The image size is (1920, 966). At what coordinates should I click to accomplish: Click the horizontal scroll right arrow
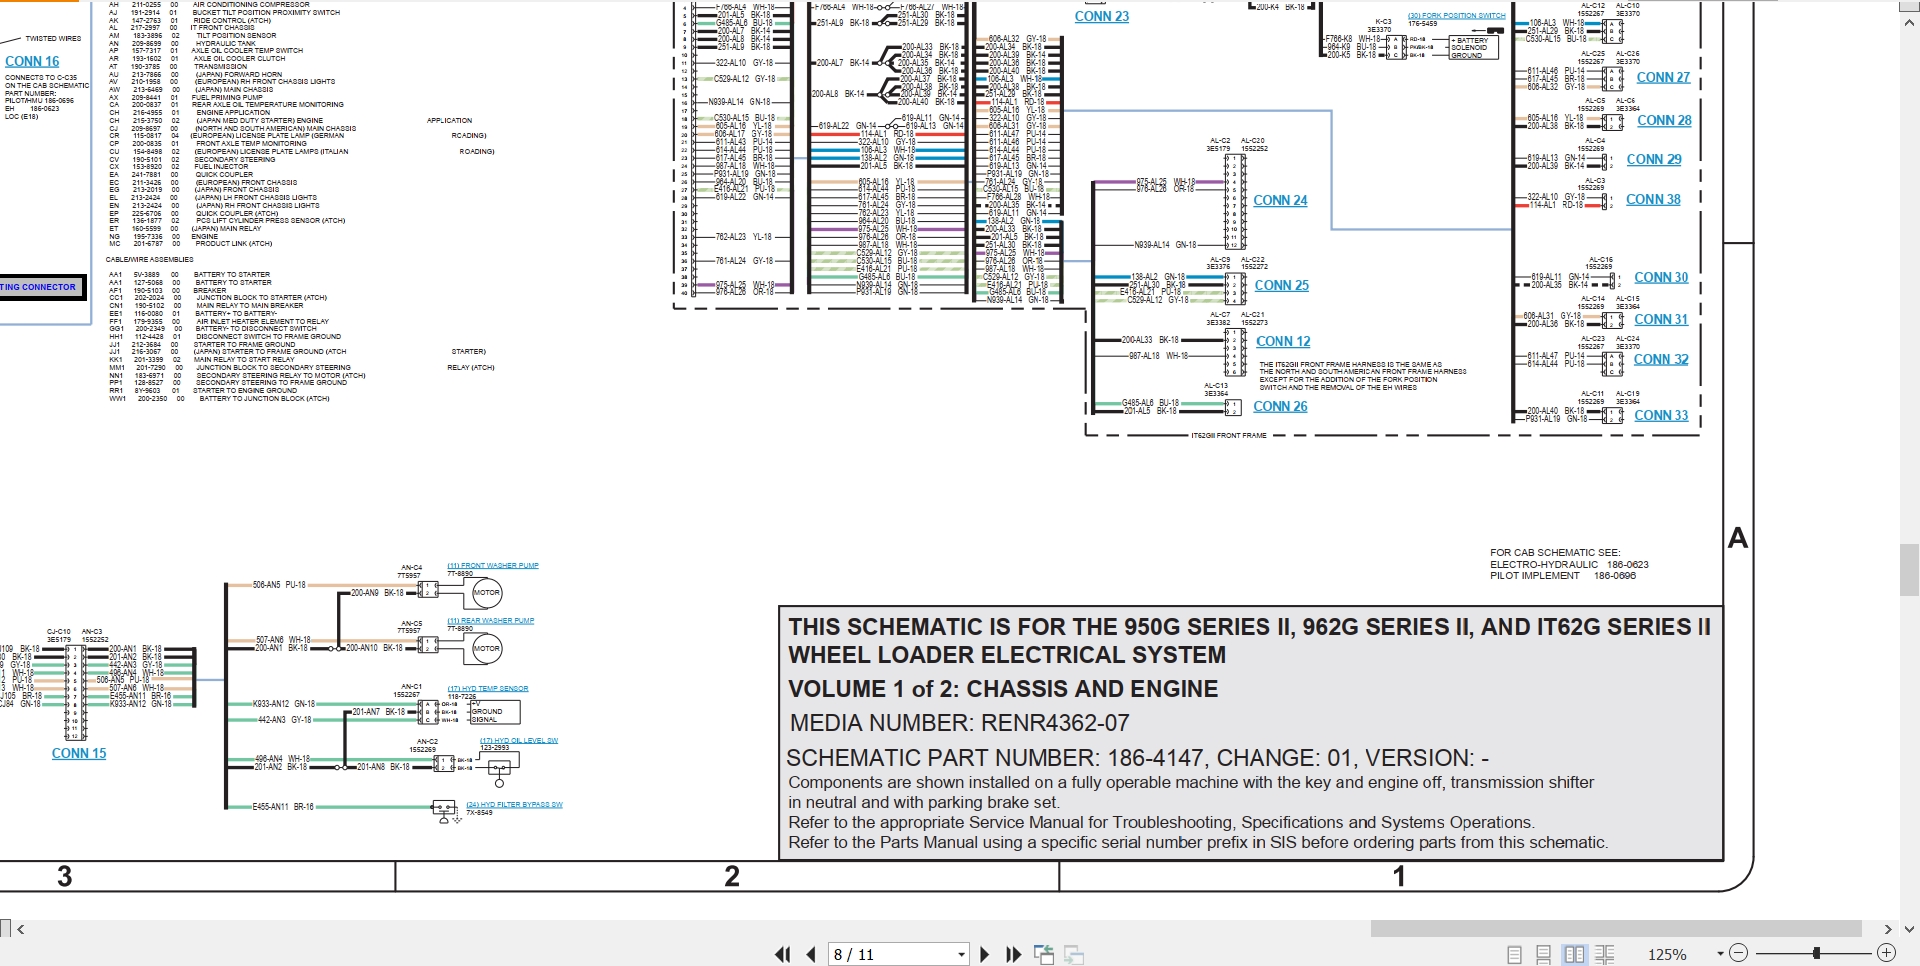1888,929
